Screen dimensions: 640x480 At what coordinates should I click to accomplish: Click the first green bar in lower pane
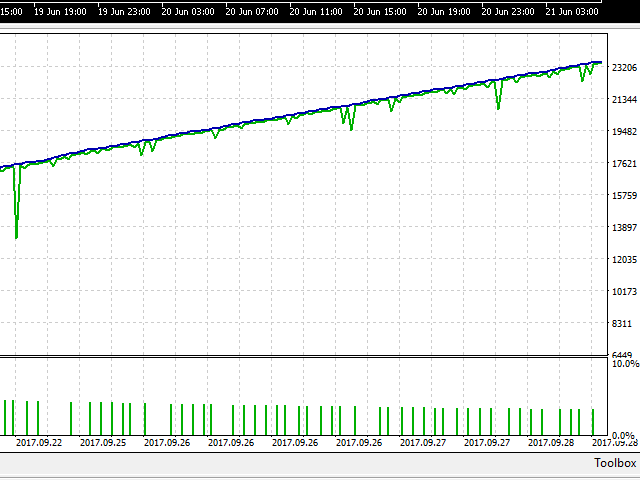5,417
